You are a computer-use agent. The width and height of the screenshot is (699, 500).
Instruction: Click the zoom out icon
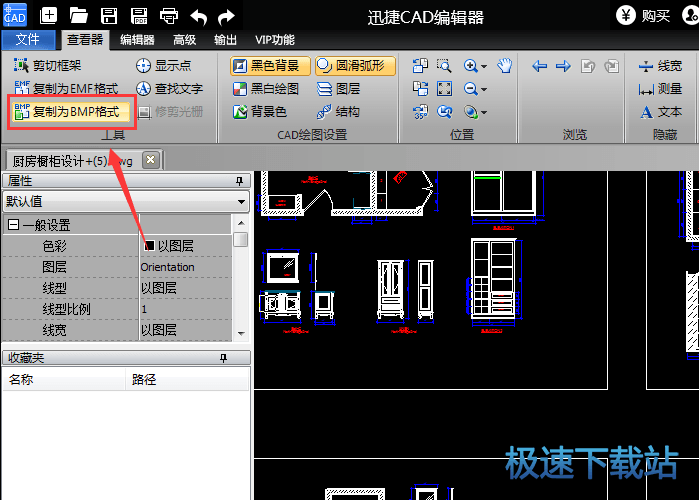tap(471, 88)
